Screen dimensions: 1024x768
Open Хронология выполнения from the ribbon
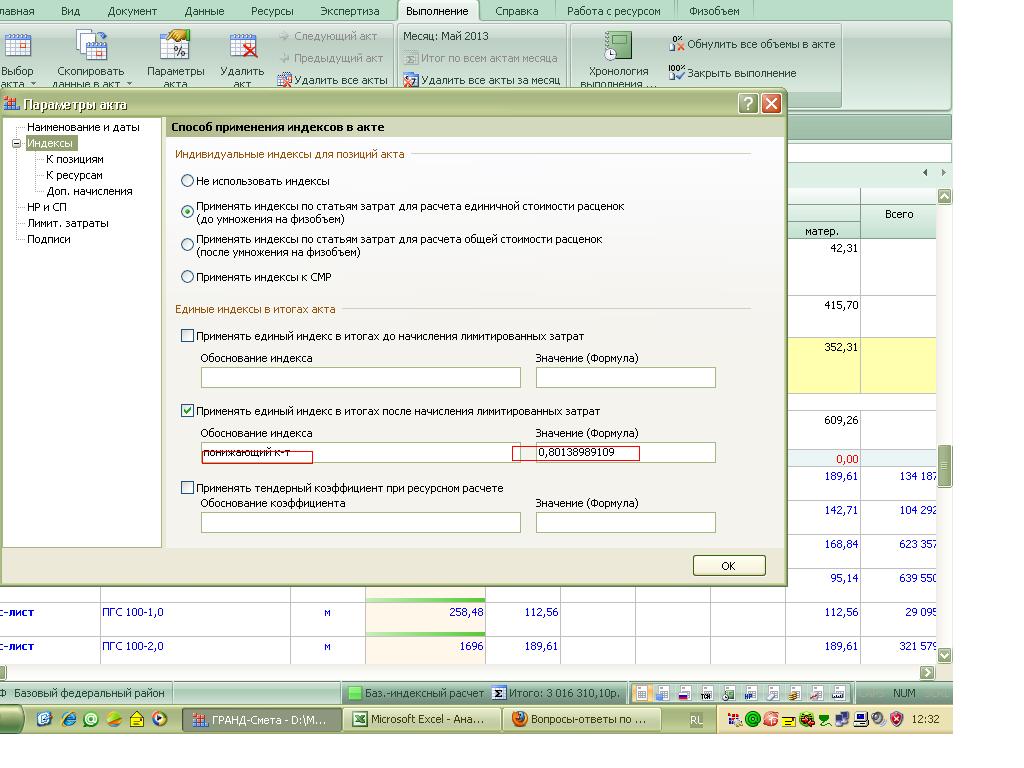(618, 47)
